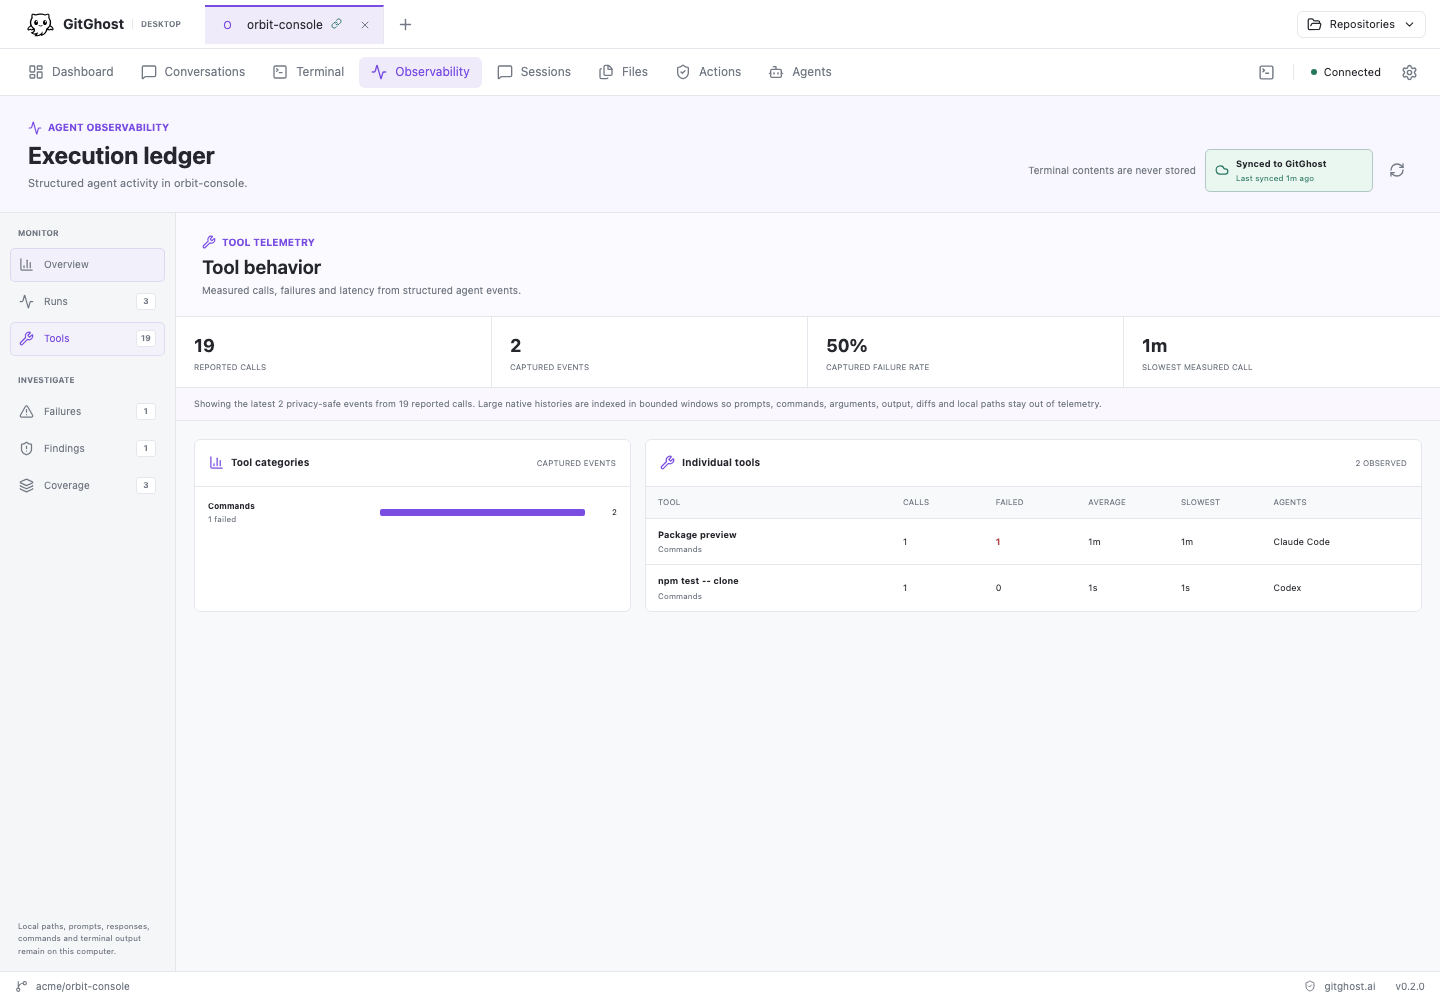Select the Package preview tool row

pos(1033,542)
